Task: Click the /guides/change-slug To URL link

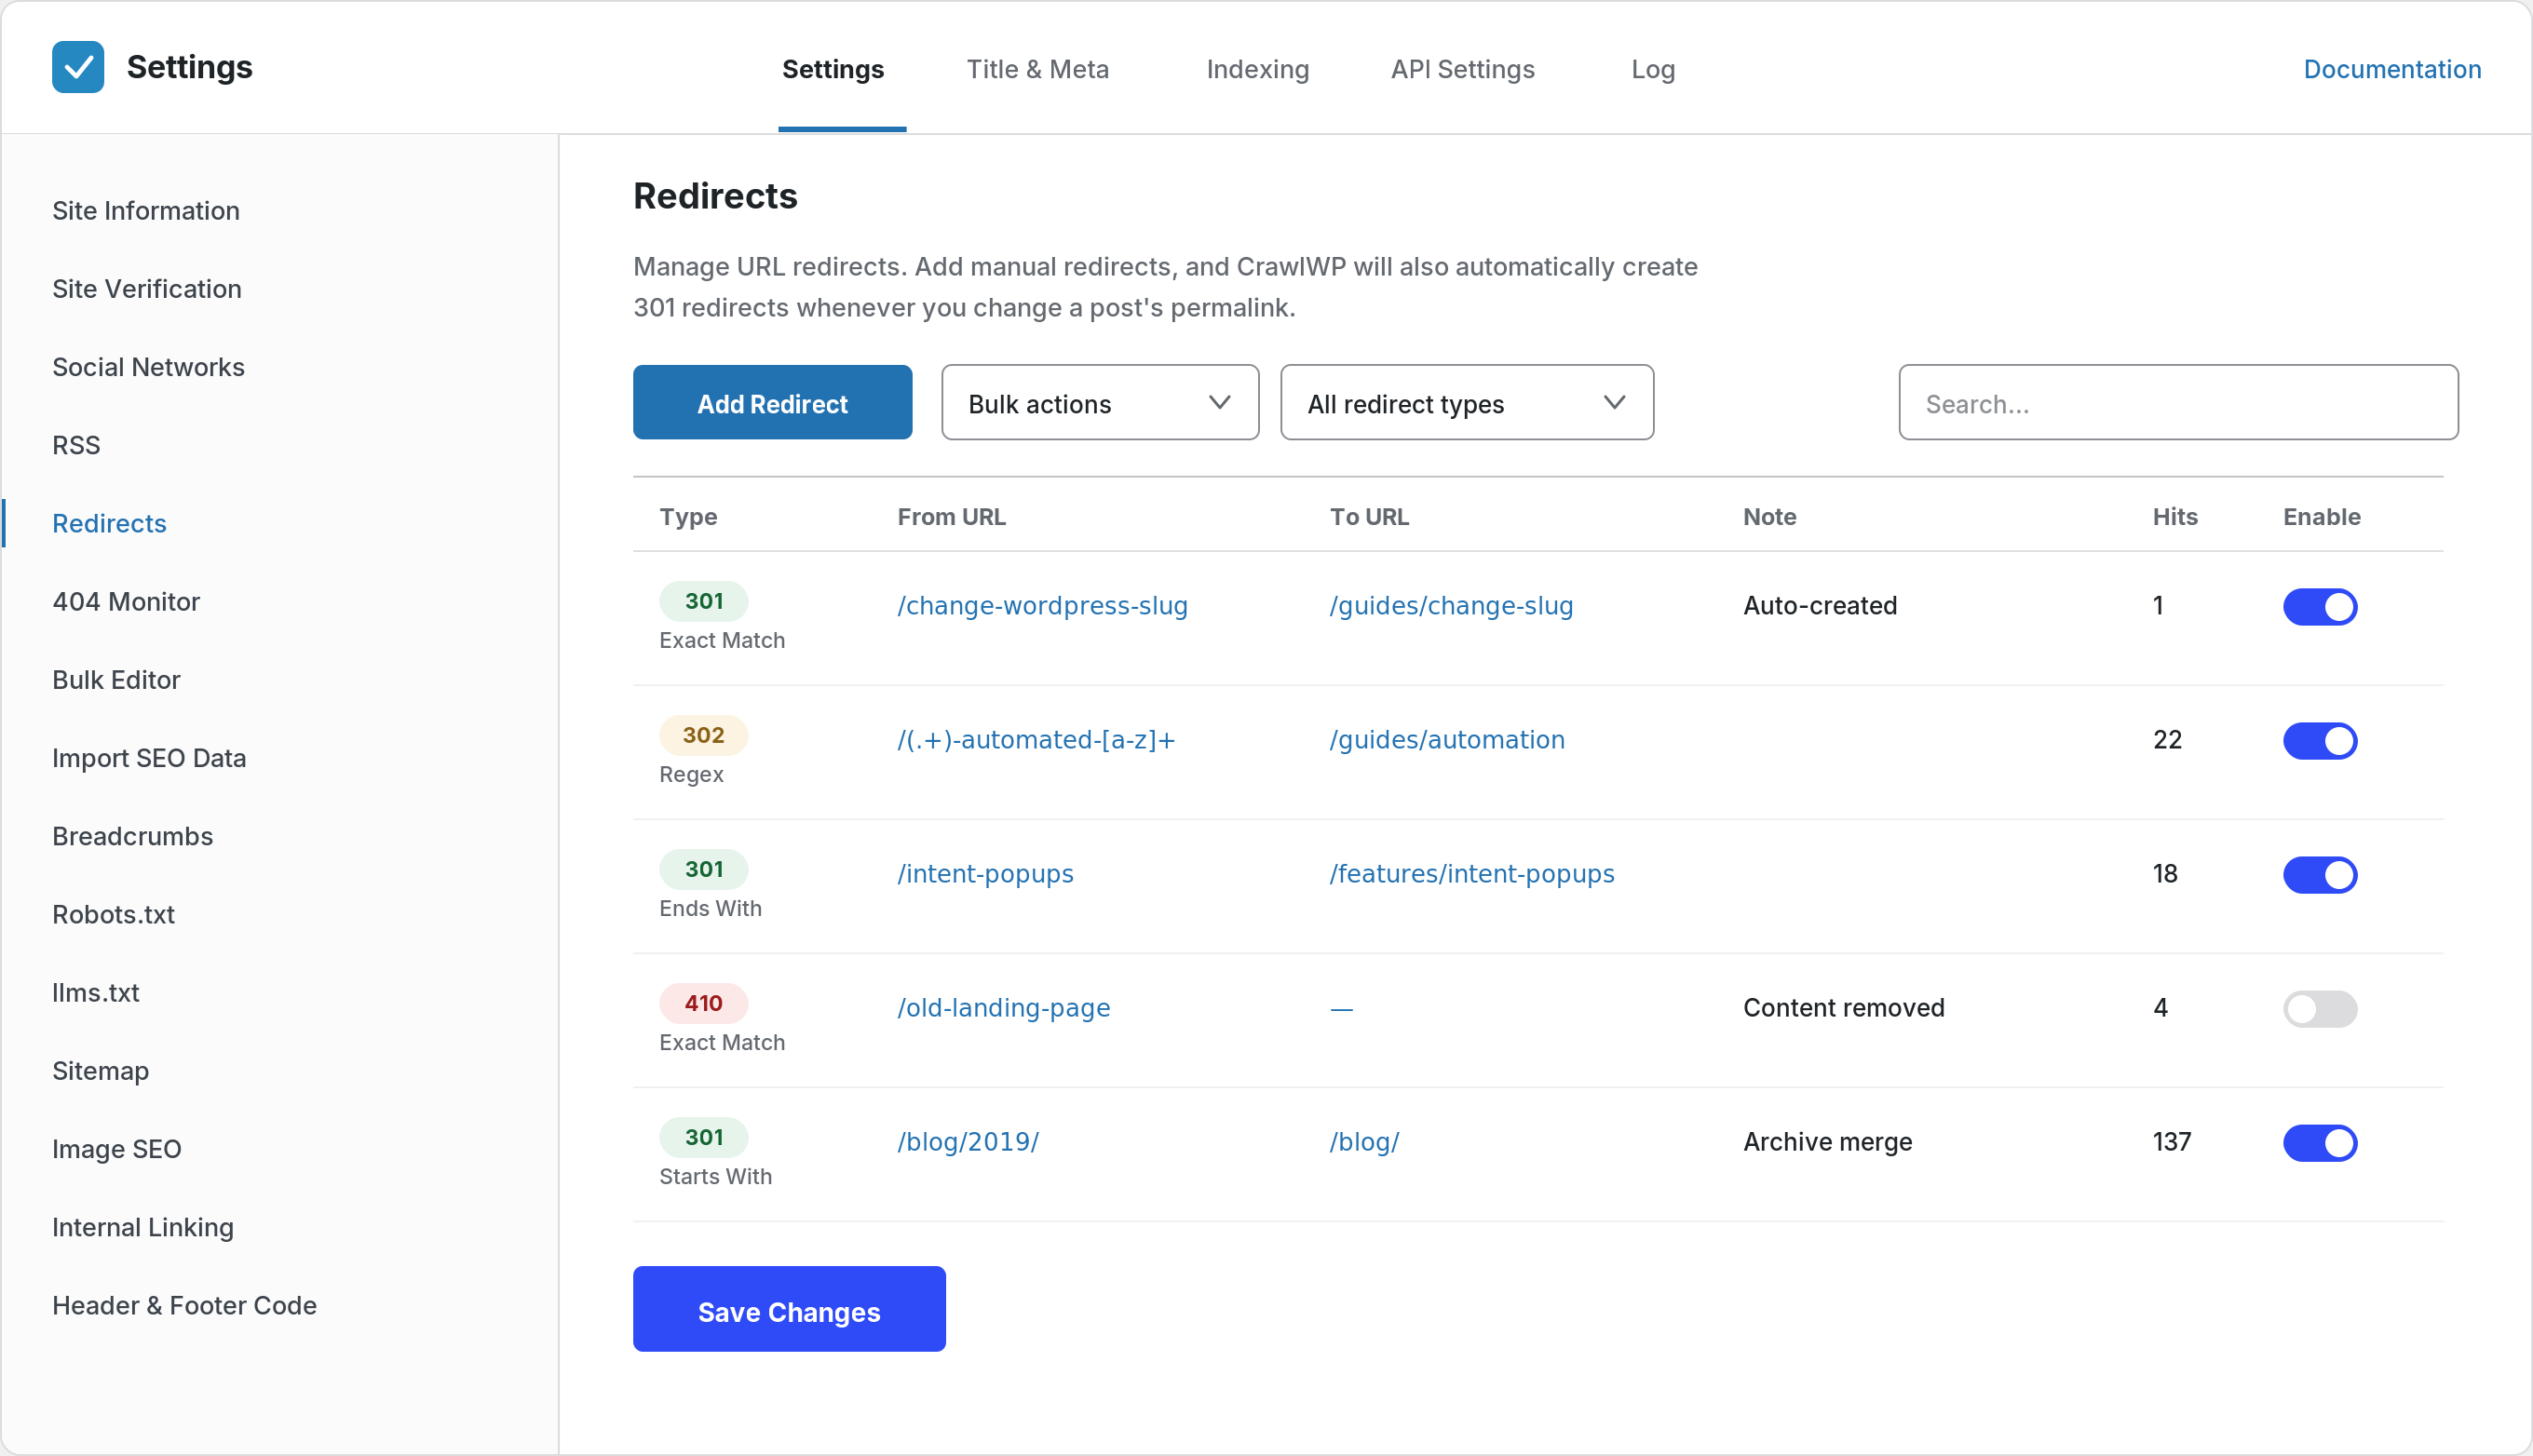Action: 1451,606
